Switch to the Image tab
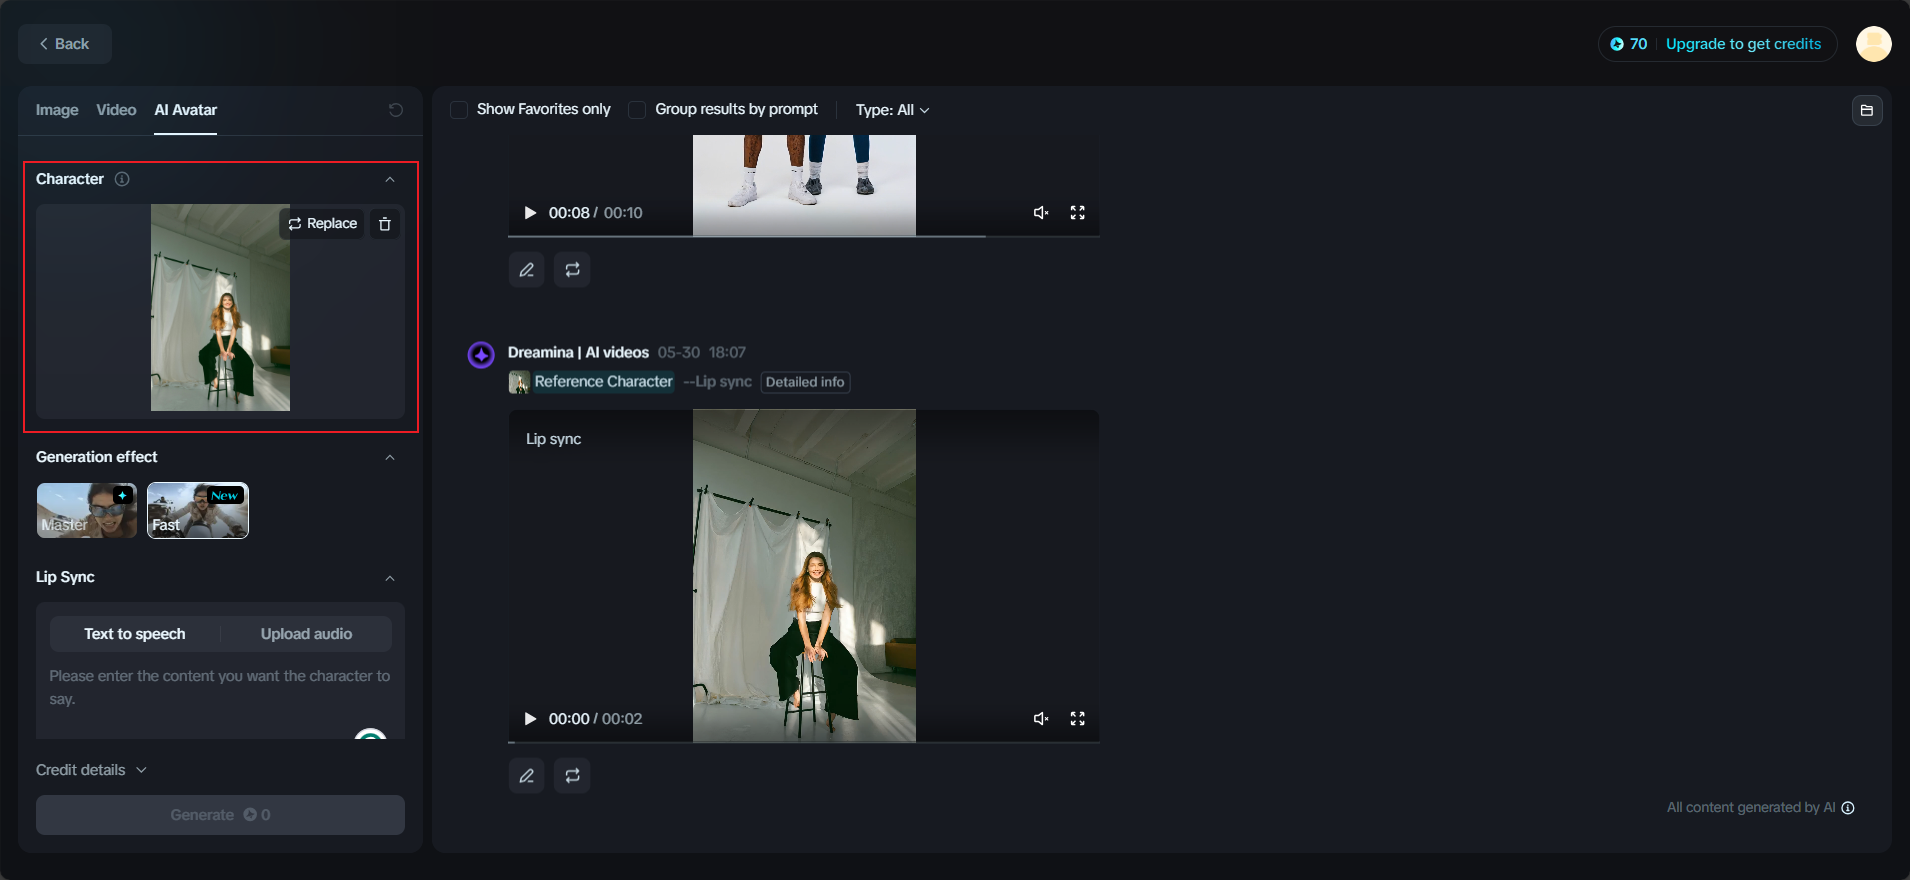The image size is (1910, 880). pos(57,110)
